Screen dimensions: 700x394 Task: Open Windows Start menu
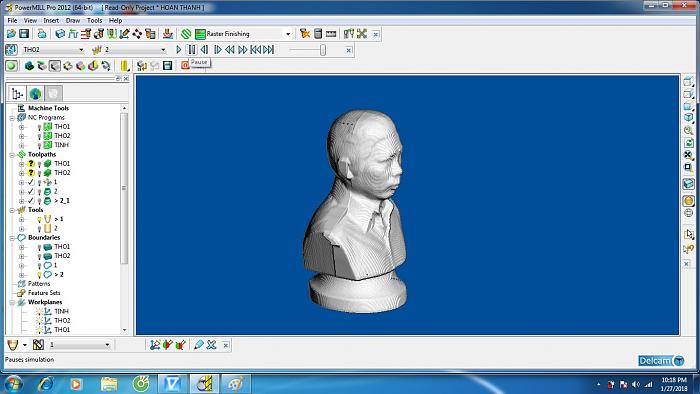coord(12,384)
